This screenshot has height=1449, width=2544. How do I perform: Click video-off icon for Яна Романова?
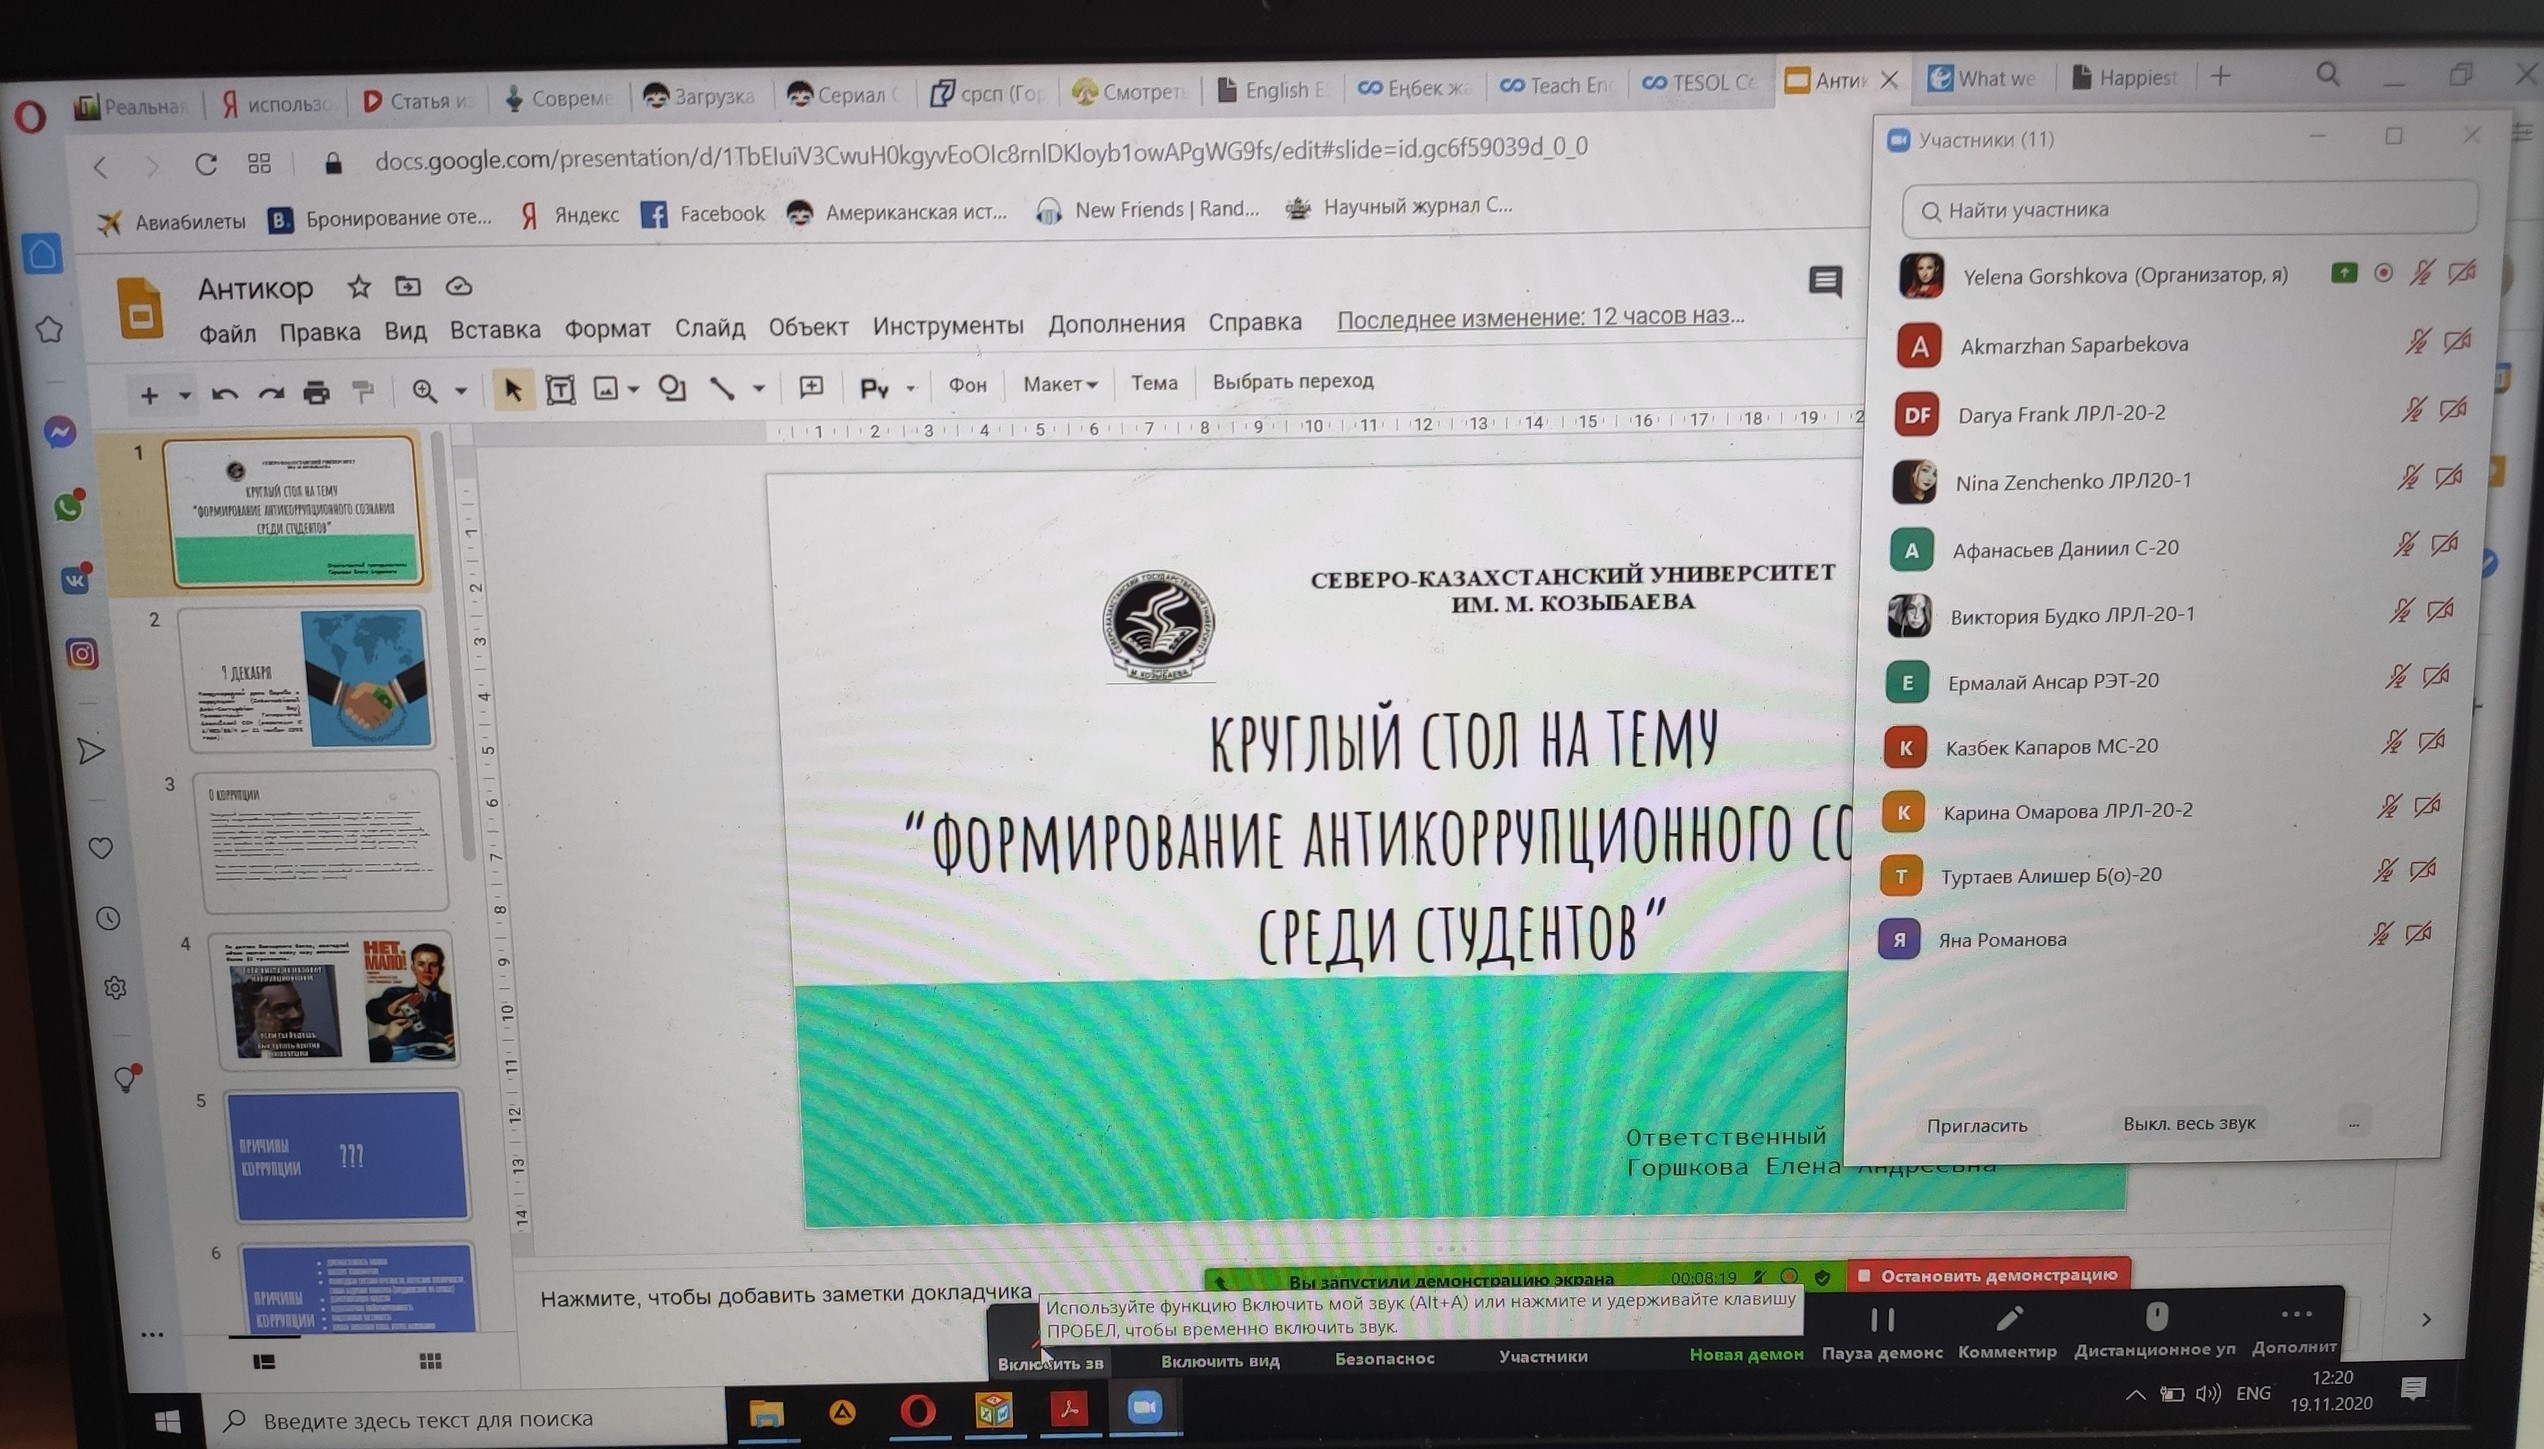2419,933
